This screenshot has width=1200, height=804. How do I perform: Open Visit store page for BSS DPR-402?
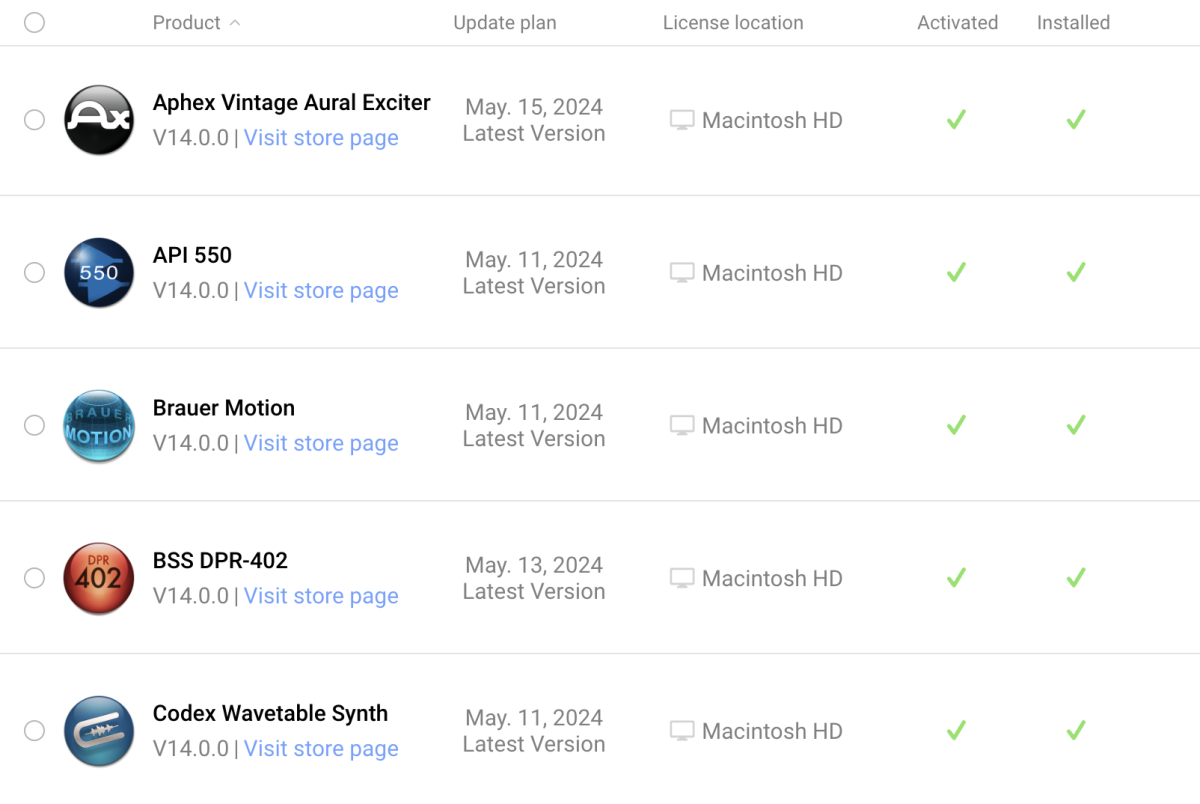click(321, 596)
